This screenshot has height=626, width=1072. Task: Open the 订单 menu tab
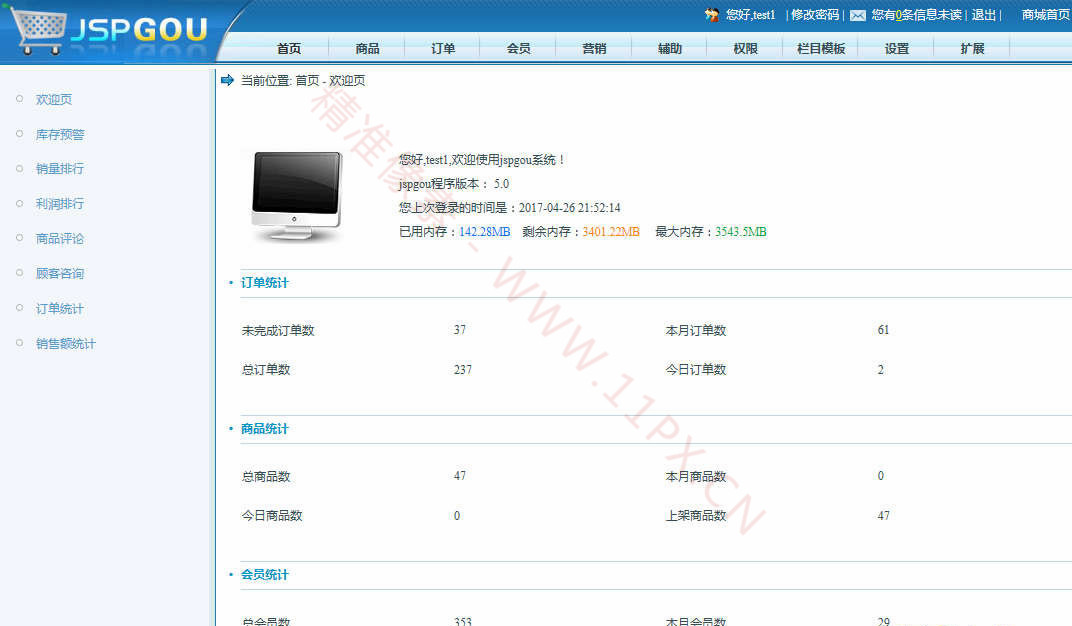pyautogui.click(x=443, y=49)
